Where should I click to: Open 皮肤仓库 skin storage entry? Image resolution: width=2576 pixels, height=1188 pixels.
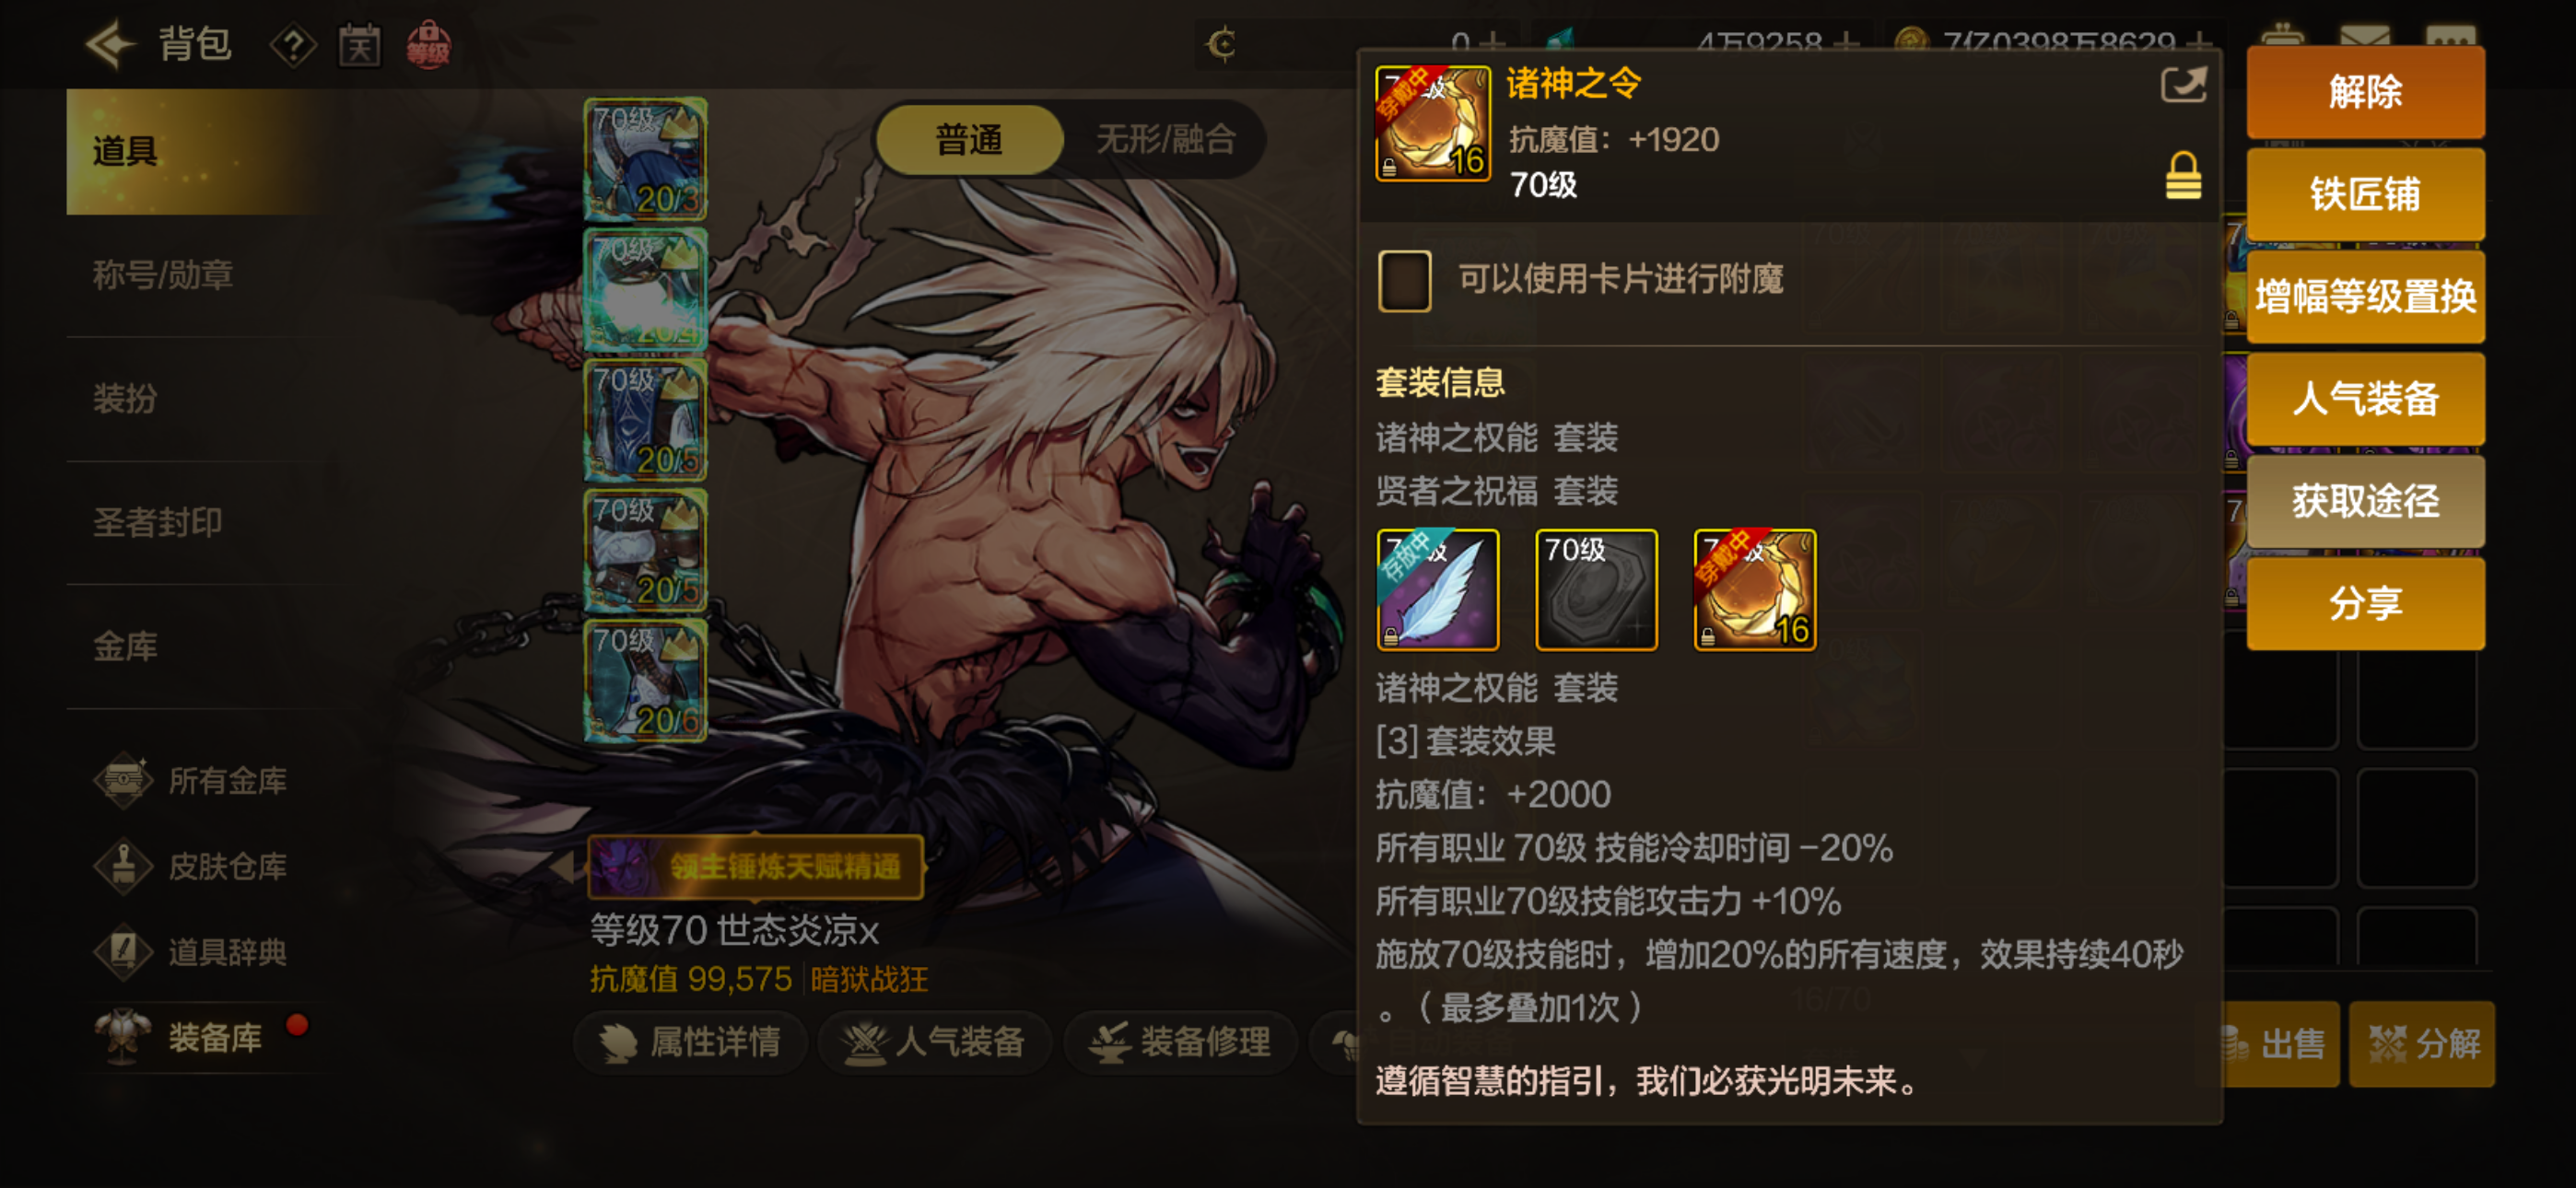pos(190,866)
